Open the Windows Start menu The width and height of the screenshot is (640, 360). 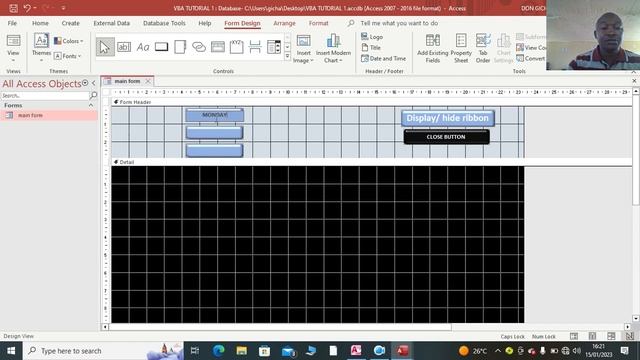click(11, 351)
